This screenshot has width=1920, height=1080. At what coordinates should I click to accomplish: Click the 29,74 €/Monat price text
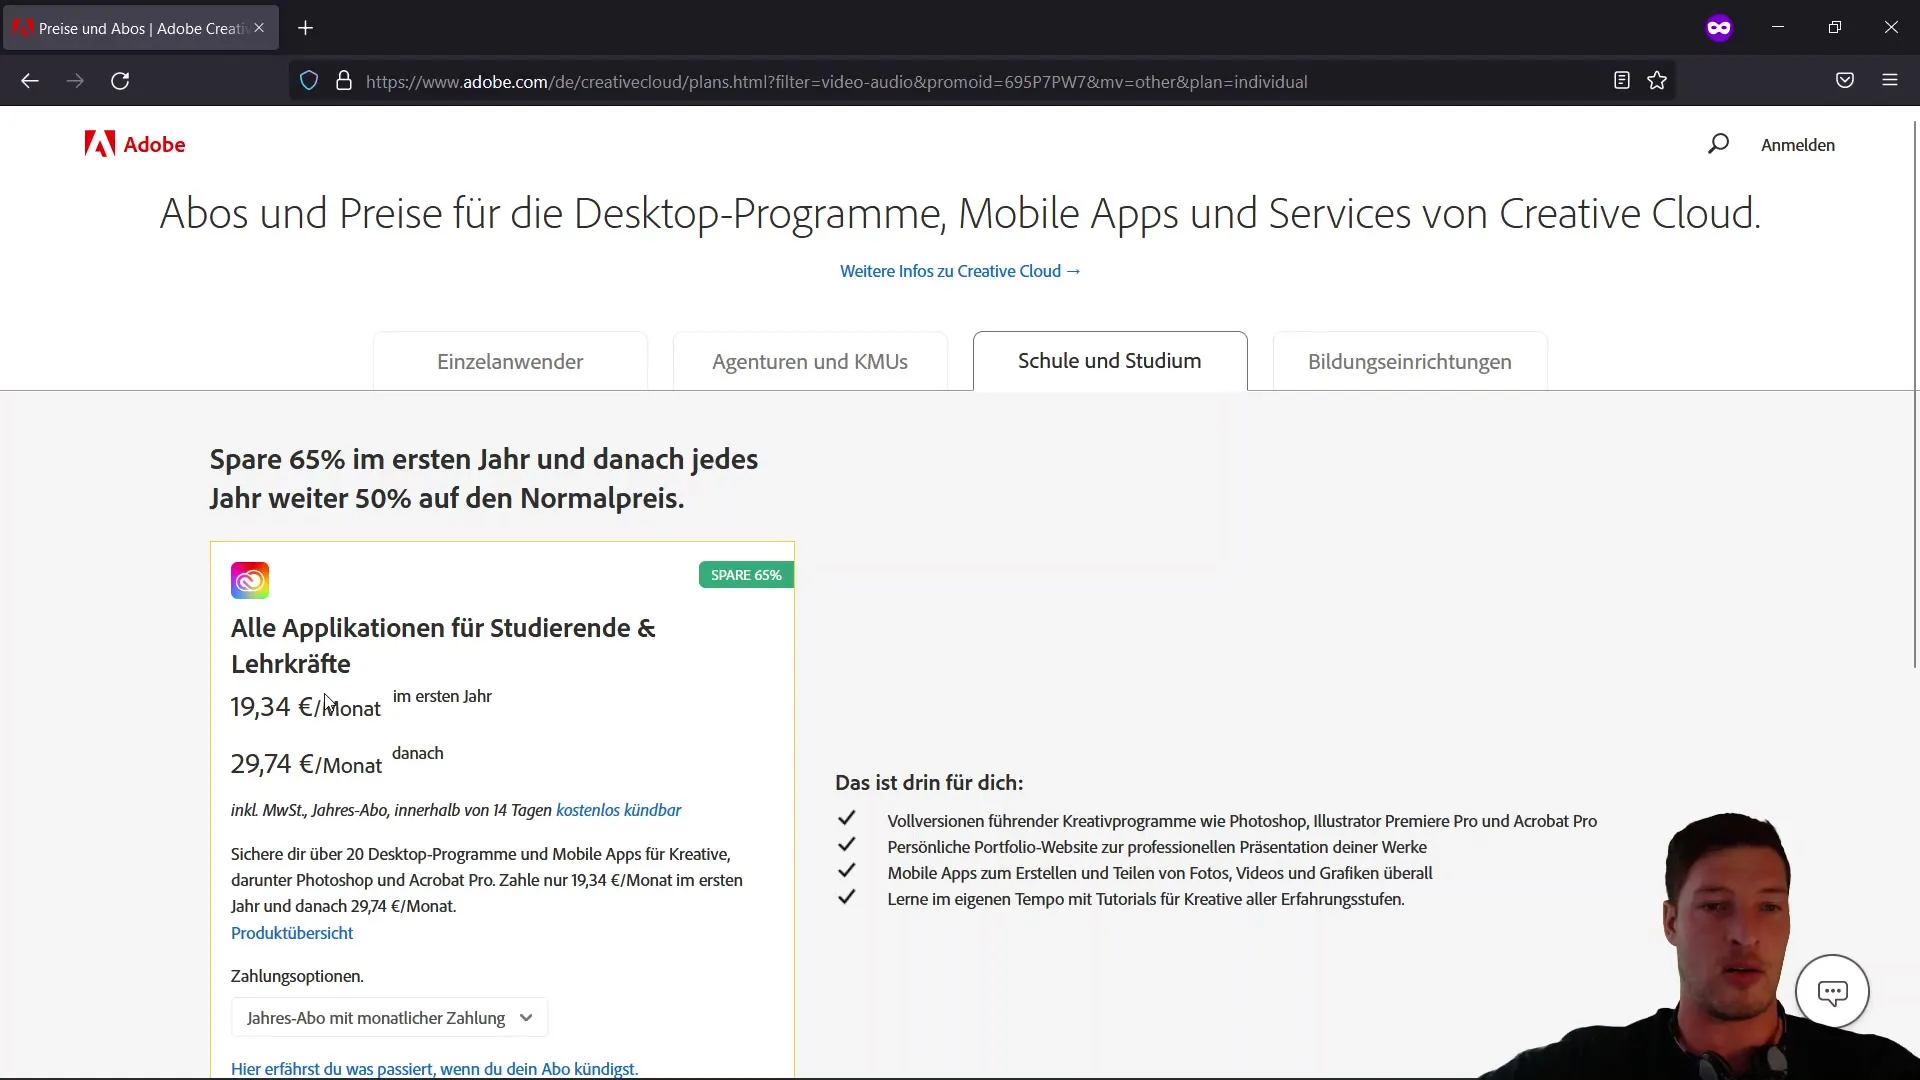click(306, 764)
